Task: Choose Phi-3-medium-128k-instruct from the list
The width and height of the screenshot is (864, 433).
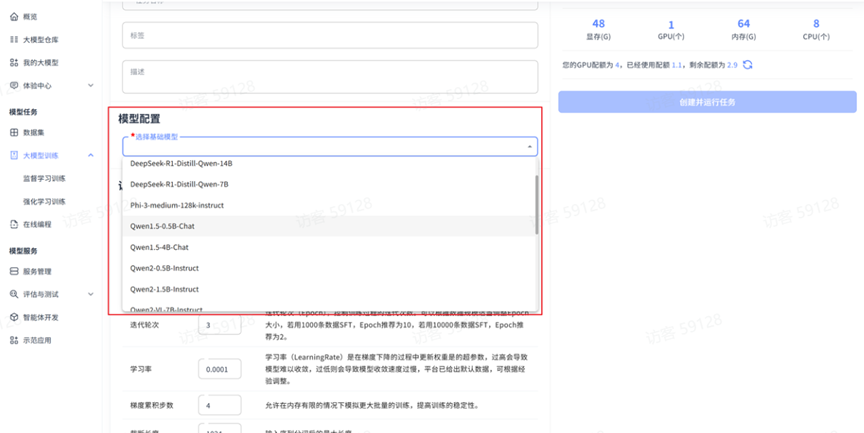Action: tap(330, 205)
